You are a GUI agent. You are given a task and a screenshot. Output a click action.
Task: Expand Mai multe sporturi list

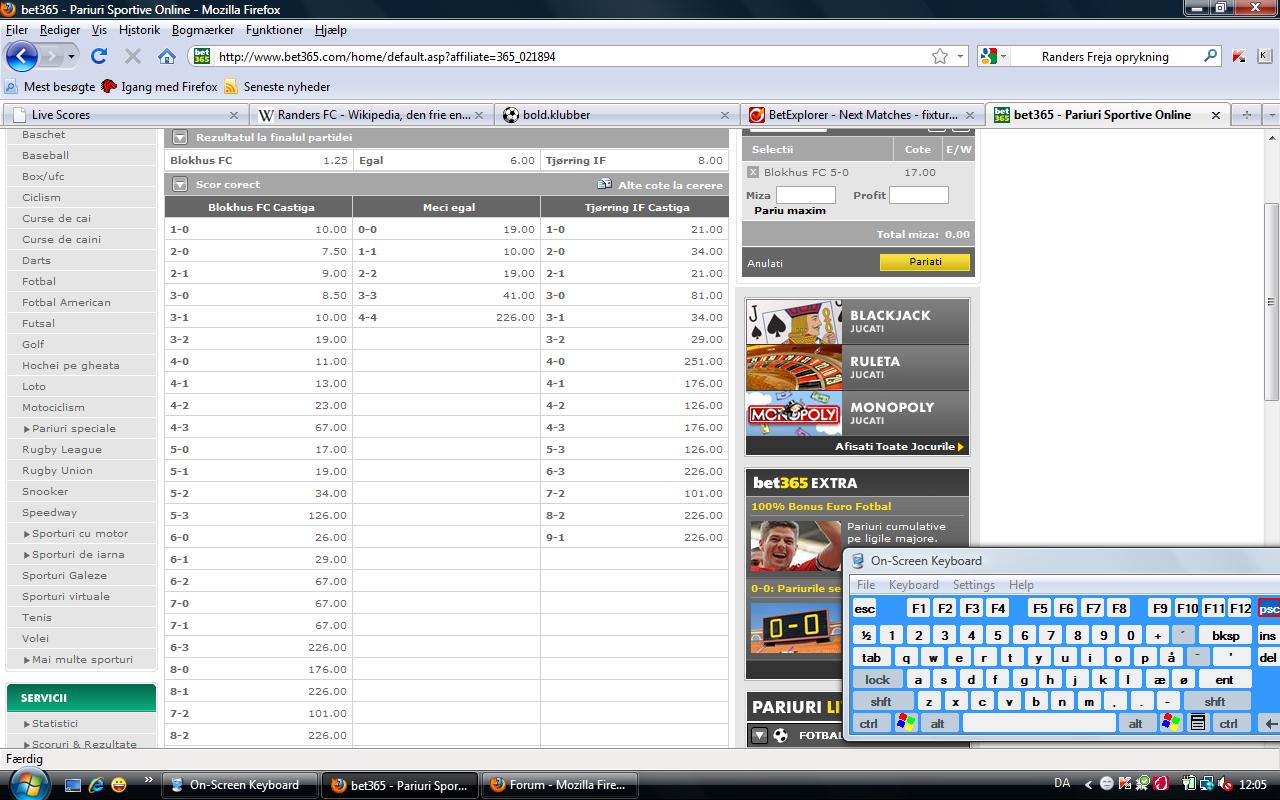(x=78, y=660)
